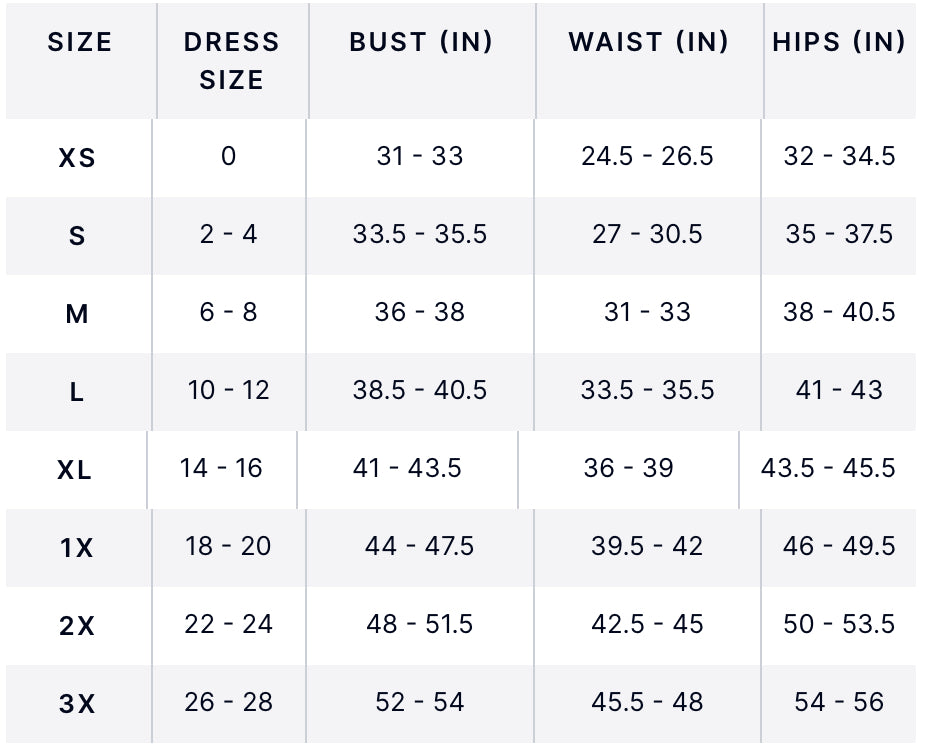Select the WAIST (IN) column header
This screenshot has width=925, height=751.
click(x=648, y=43)
